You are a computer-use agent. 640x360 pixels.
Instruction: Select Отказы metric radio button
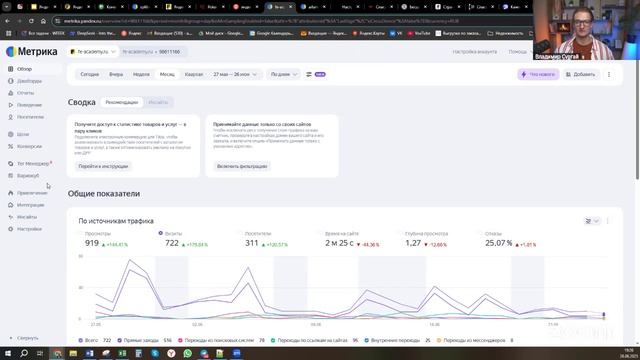pos(481,233)
